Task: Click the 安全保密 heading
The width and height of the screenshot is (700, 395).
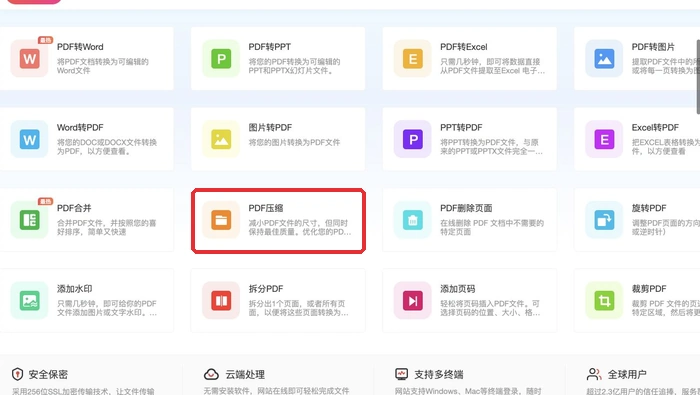Action: (48, 374)
